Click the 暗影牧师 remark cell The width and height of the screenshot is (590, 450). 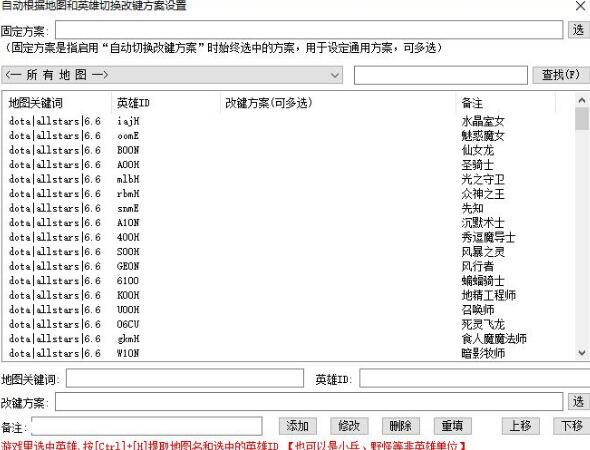tap(483, 353)
